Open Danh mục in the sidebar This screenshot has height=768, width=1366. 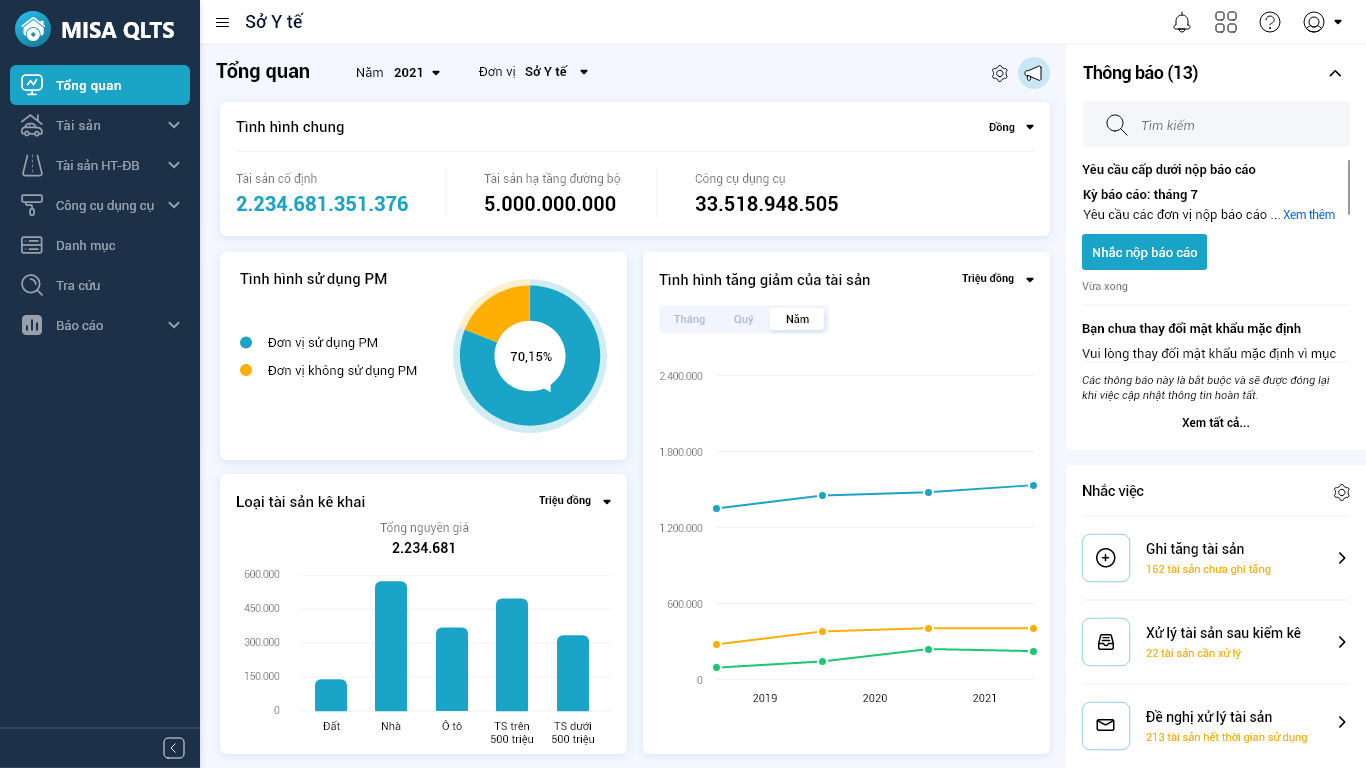coord(86,245)
